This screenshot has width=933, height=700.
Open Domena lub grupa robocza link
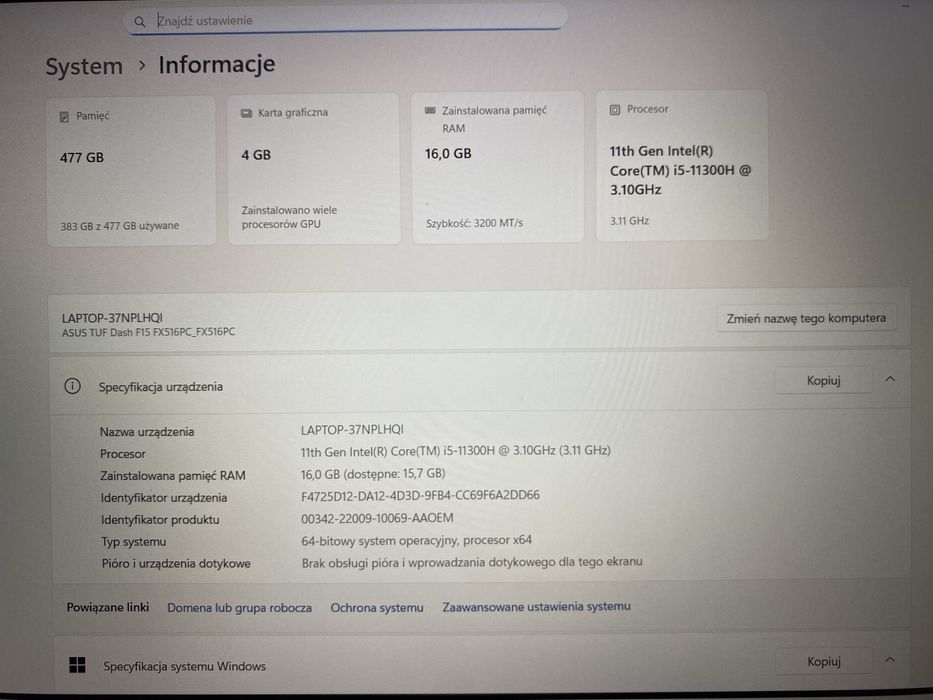click(x=239, y=608)
